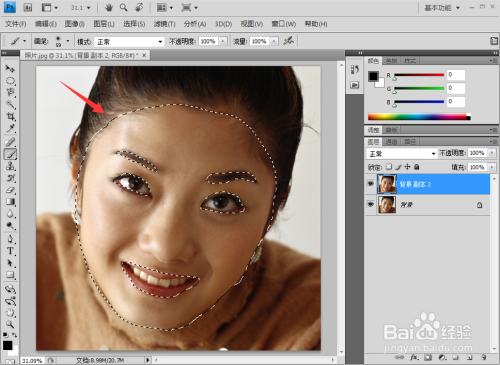500x365 pixels.
Task: Open the tool preset picker dropdown
Action: pyautogui.click(x=24, y=41)
